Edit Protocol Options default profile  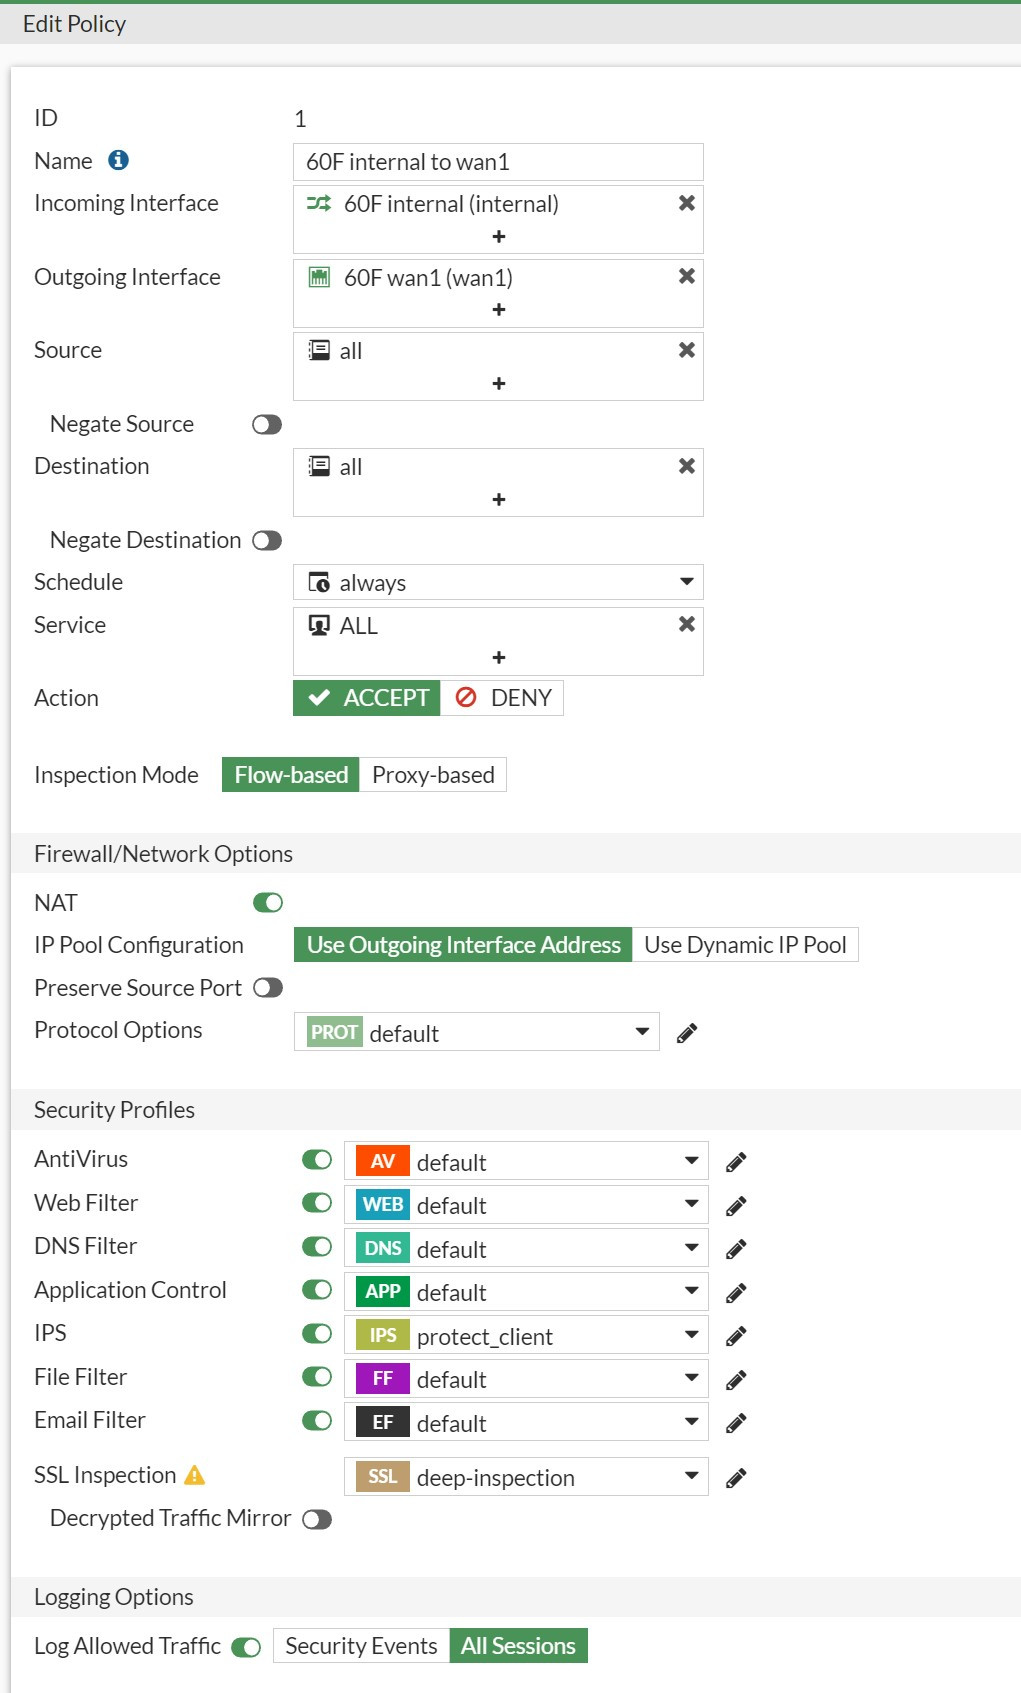coord(686,1033)
